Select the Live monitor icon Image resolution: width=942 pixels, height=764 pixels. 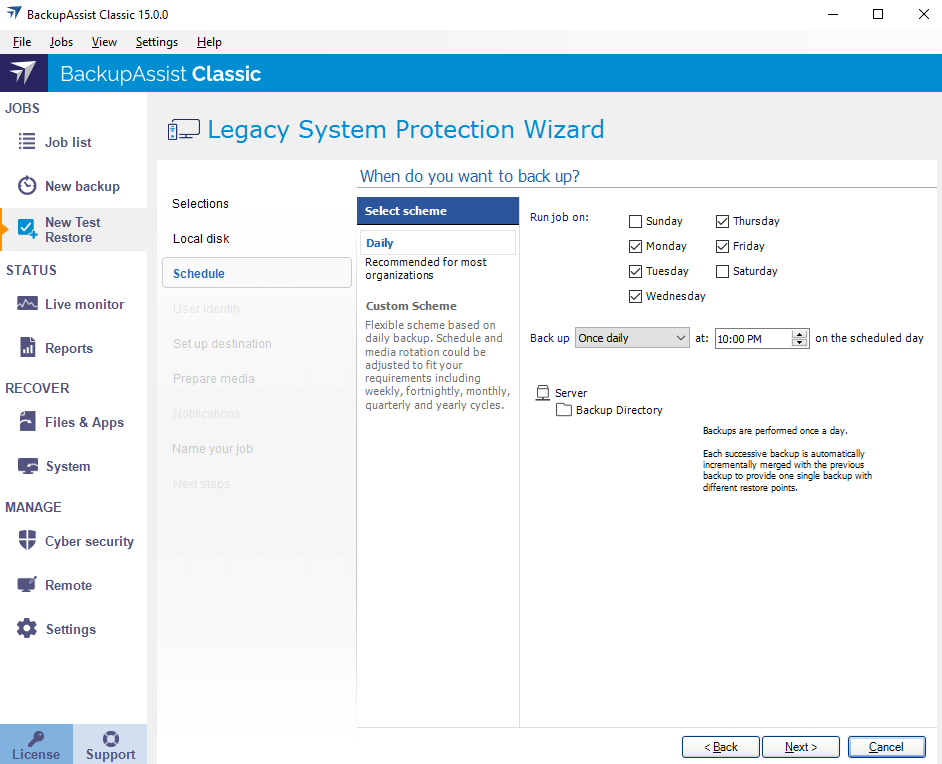click(x=27, y=304)
